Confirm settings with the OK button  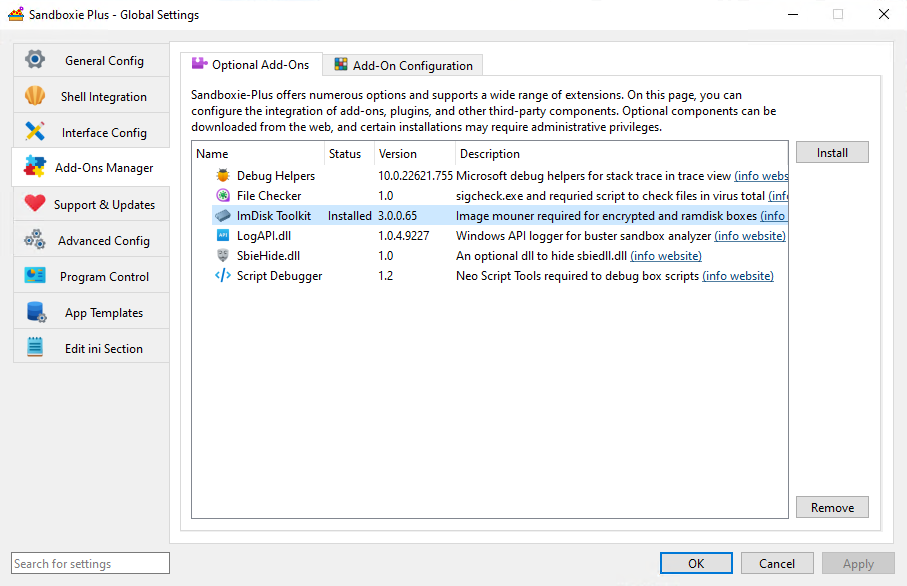[696, 564]
